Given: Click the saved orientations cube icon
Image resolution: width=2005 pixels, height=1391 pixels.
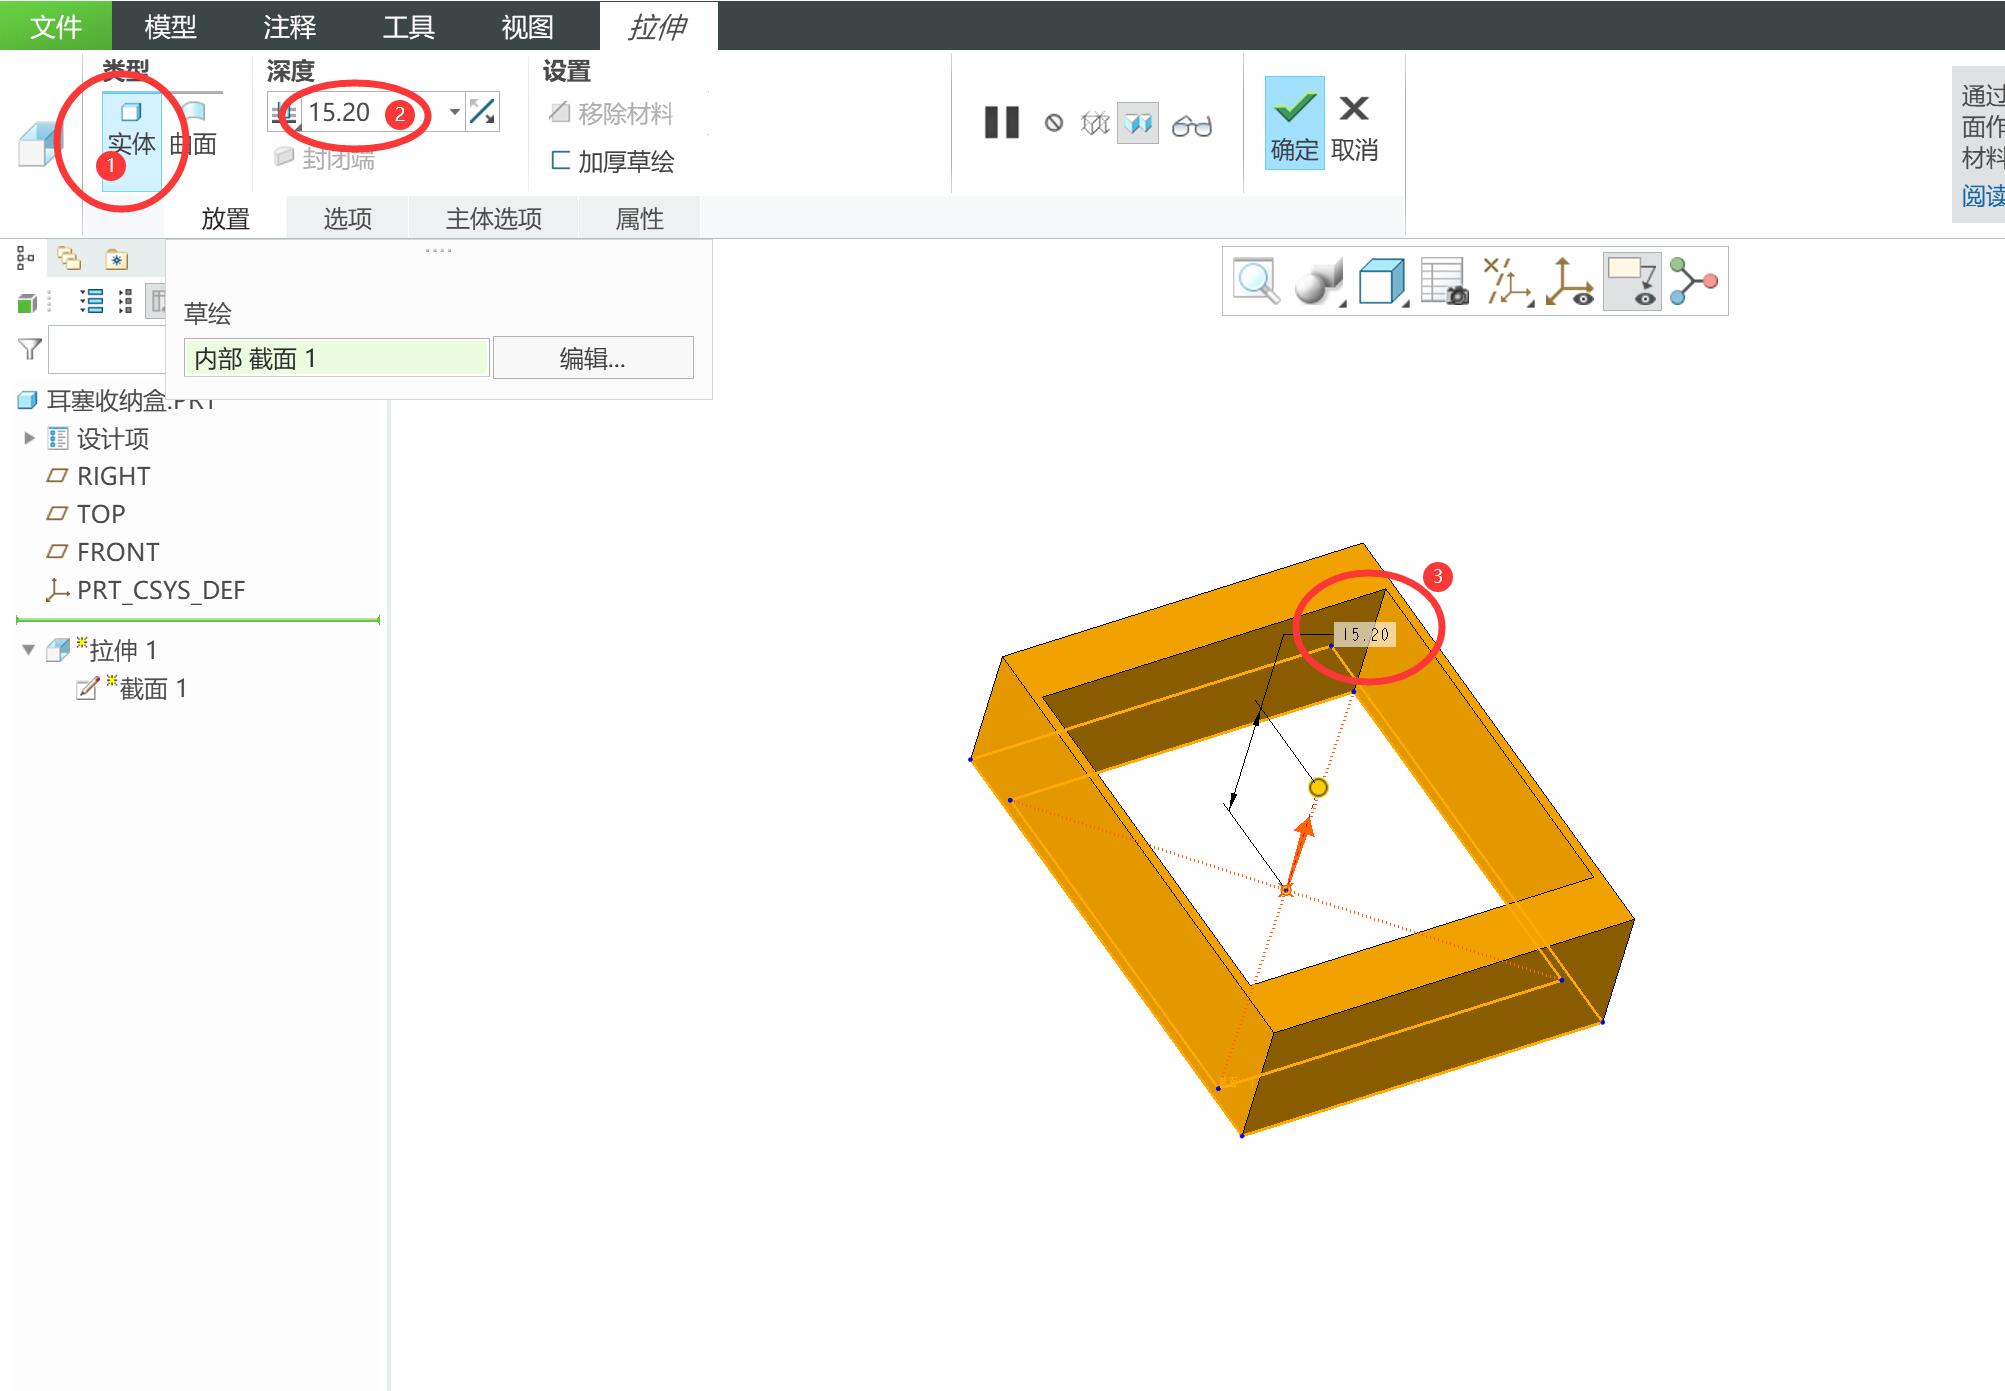Looking at the screenshot, I should [x=1381, y=282].
